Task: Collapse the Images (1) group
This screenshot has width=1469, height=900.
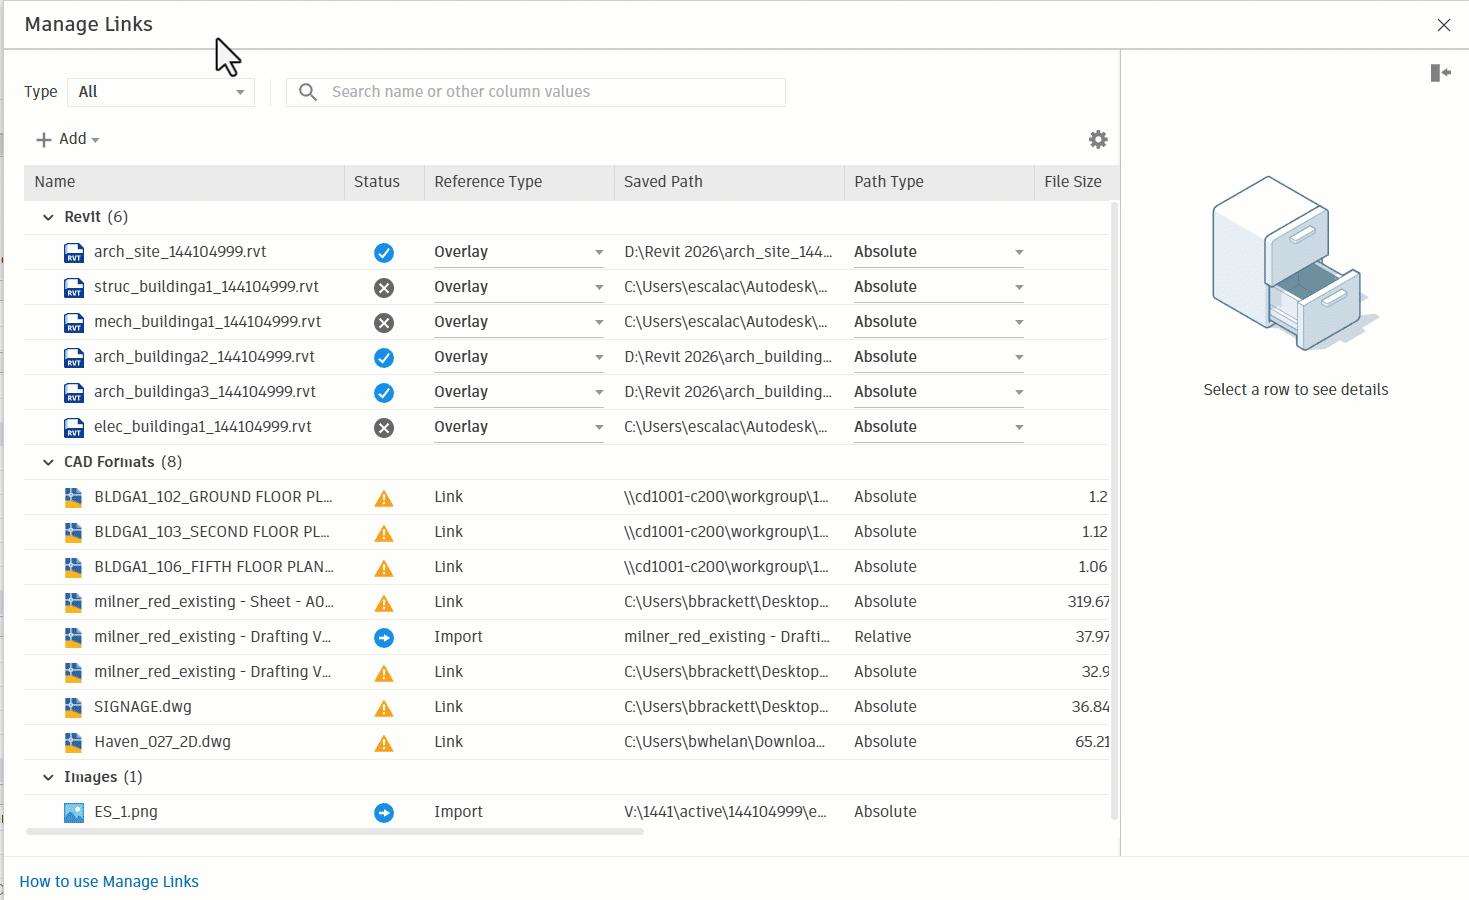Action: [x=48, y=777]
